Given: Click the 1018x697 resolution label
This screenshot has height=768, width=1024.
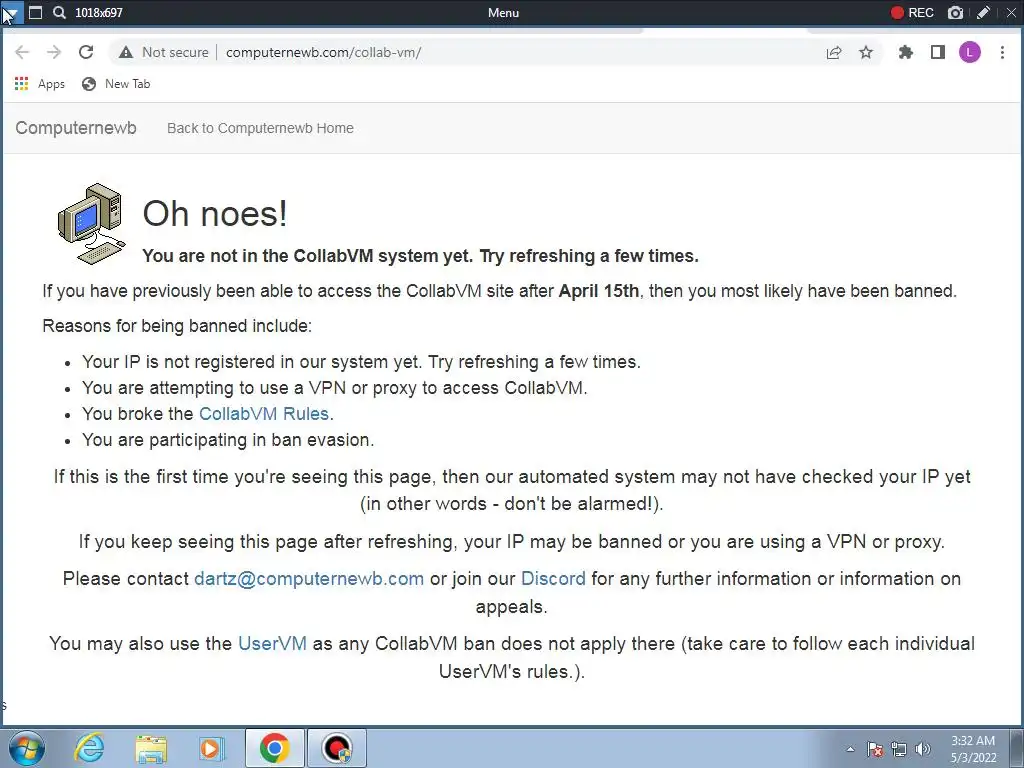Looking at the screenshot, I should click(99, 12).
